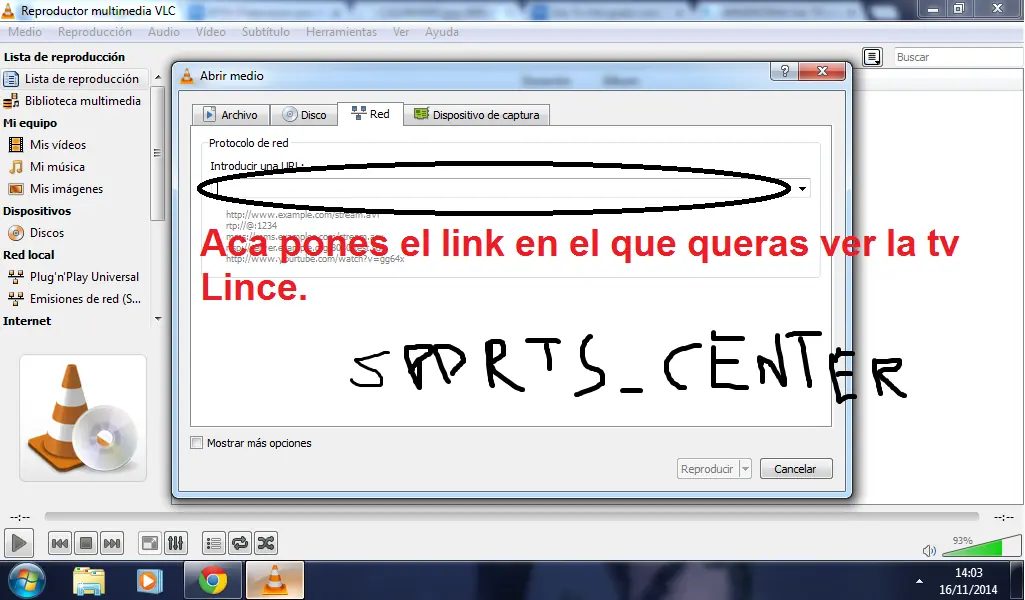Click the network URL input field
1025x600 pixels.
pos(502,189)
